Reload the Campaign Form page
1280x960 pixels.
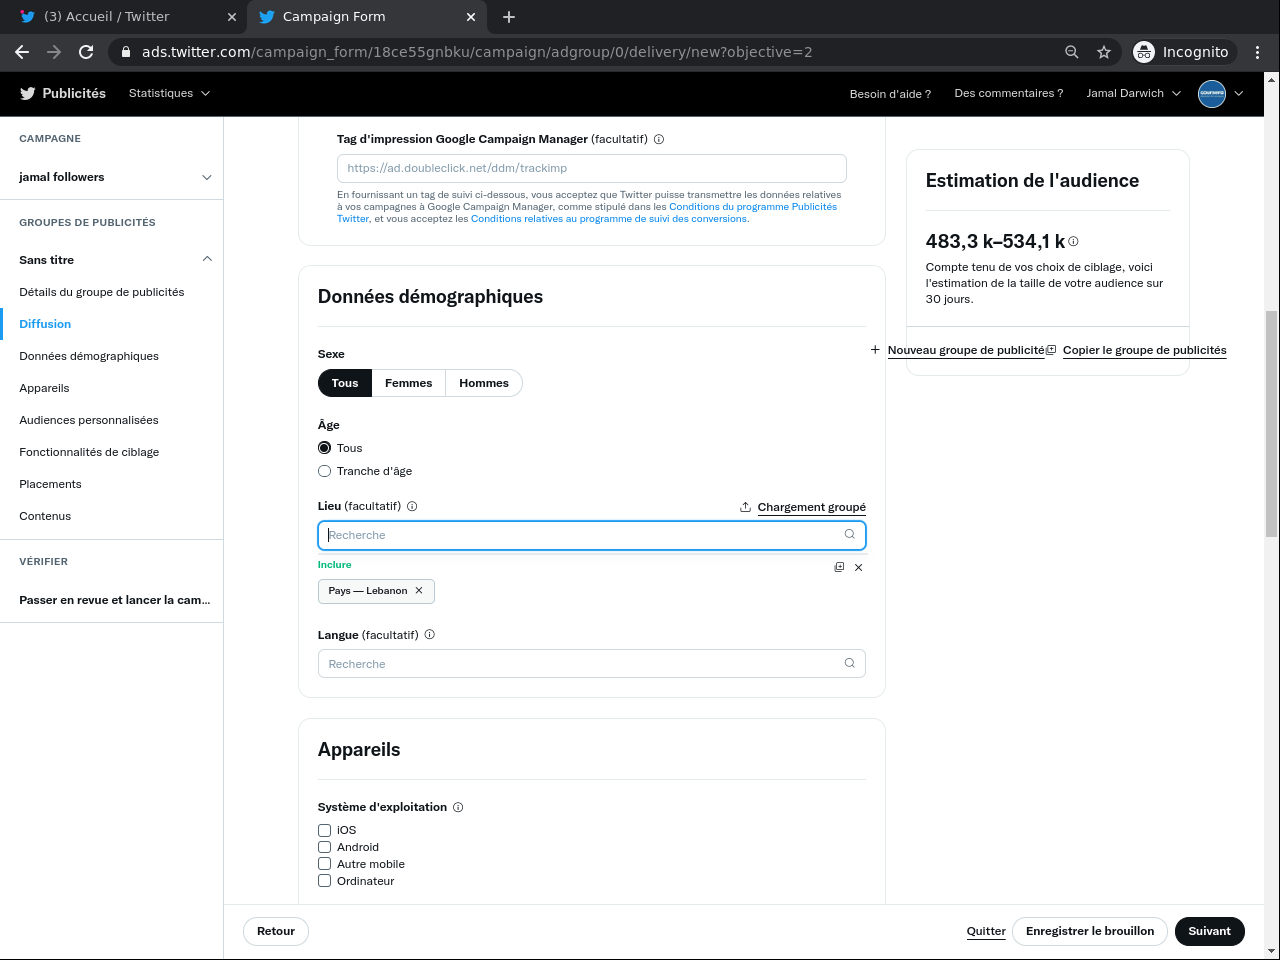click(86, 52)
